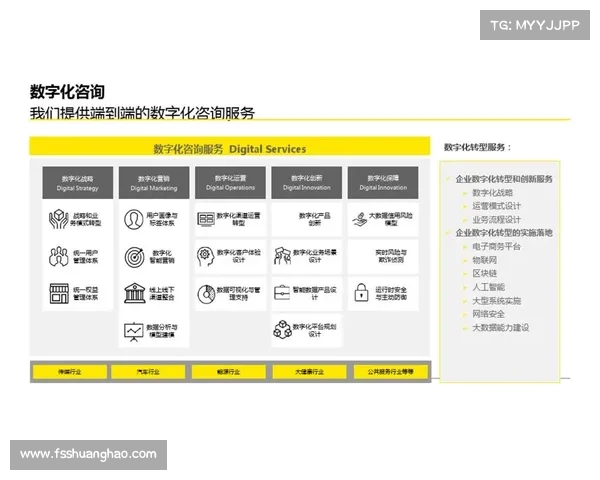Click the 汽车行业 yellow industry box
This screenshot has width=600, height=480.
click(x=148, y=372)
